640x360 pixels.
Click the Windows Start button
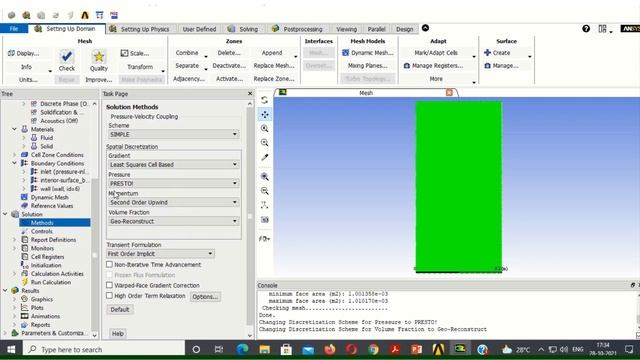pyautogui.click(x=11, y=349)
